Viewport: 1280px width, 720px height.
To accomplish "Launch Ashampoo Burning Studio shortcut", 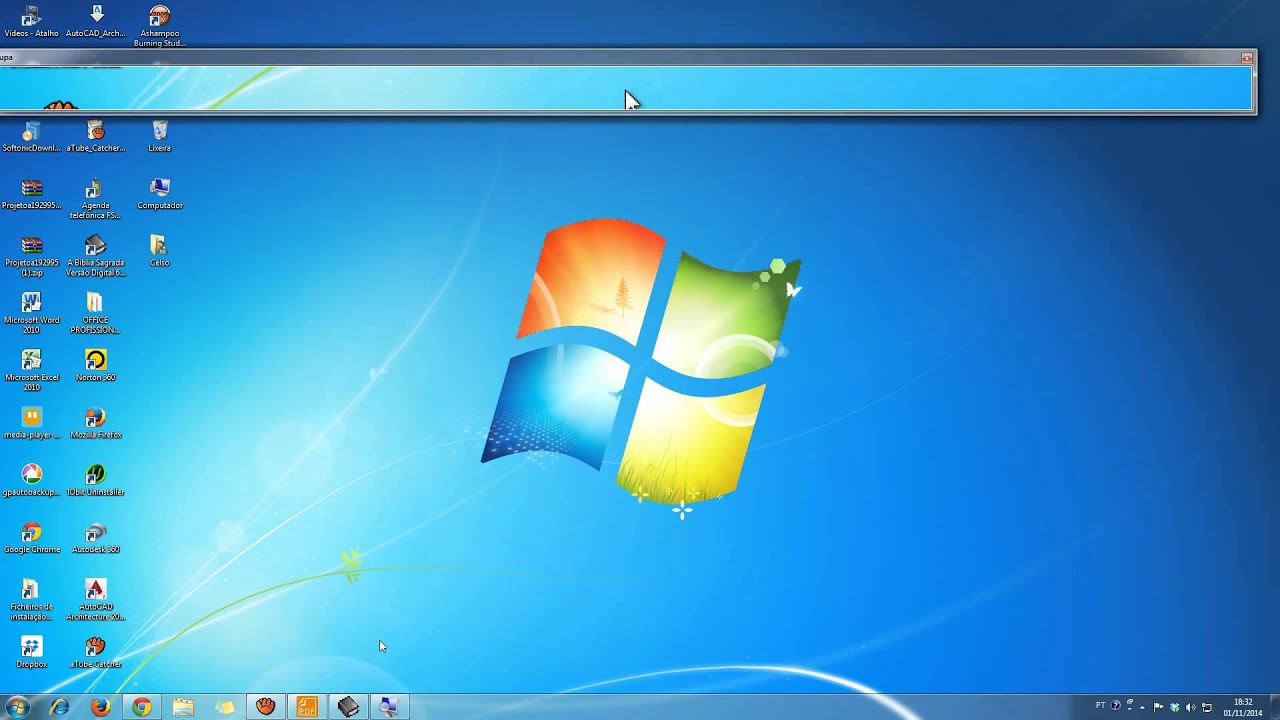I will [x=159, y=25].
